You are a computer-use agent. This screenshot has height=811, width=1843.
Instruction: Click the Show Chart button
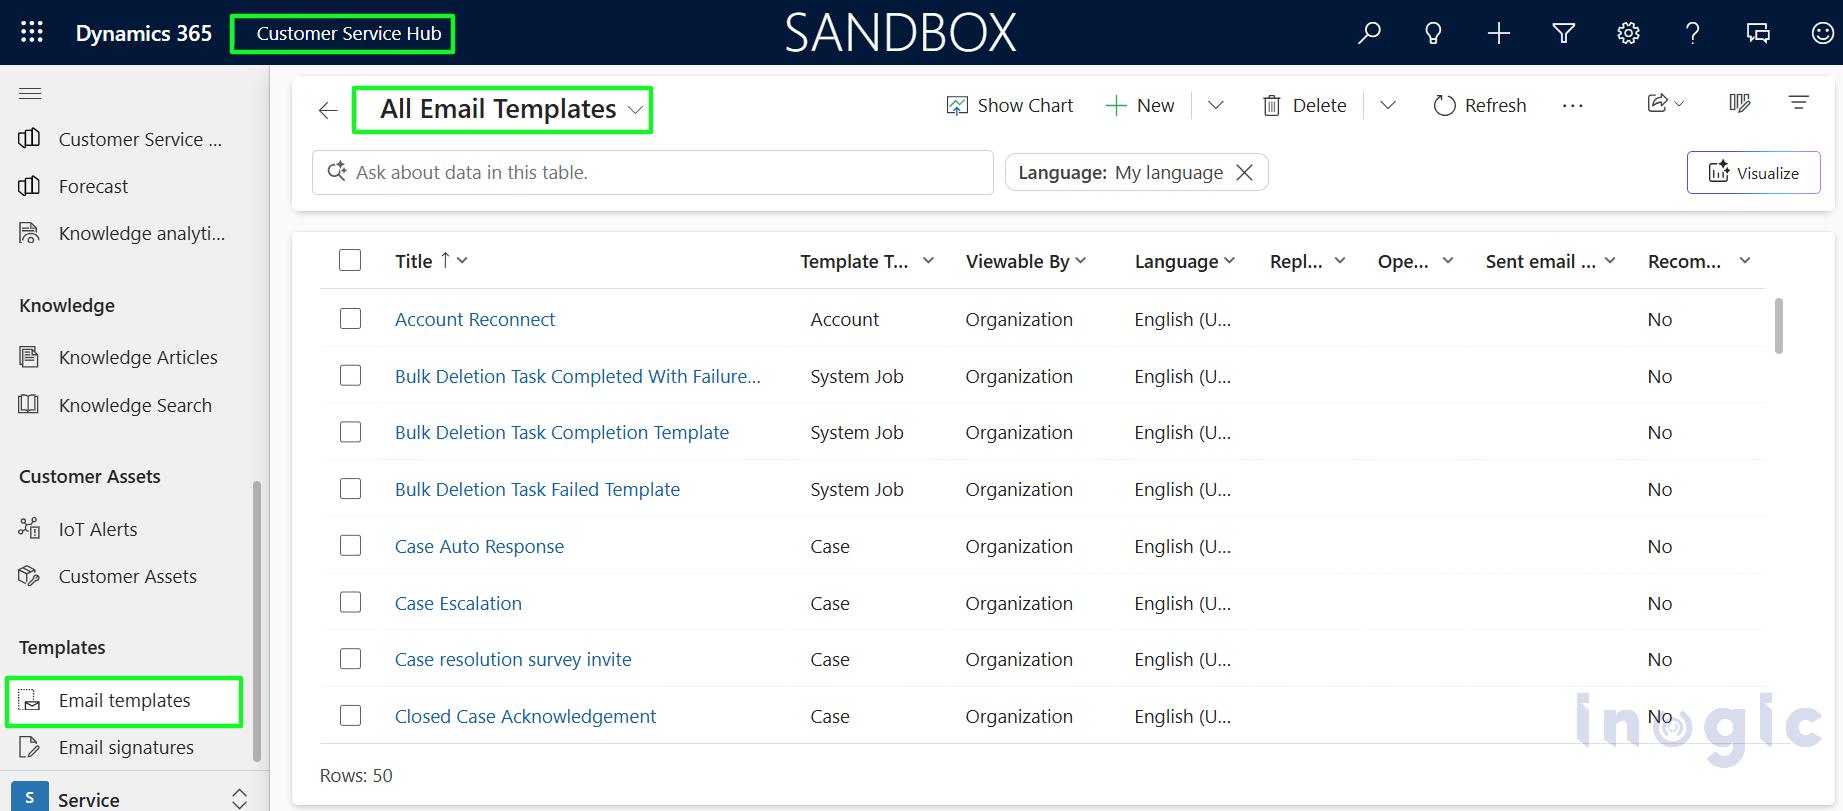[1009, 105]
